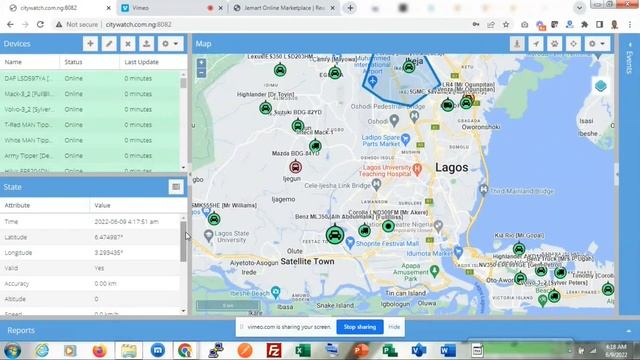
Task: Click the Lagos University Teaching Hospital pin
Action: click(417, 169)
